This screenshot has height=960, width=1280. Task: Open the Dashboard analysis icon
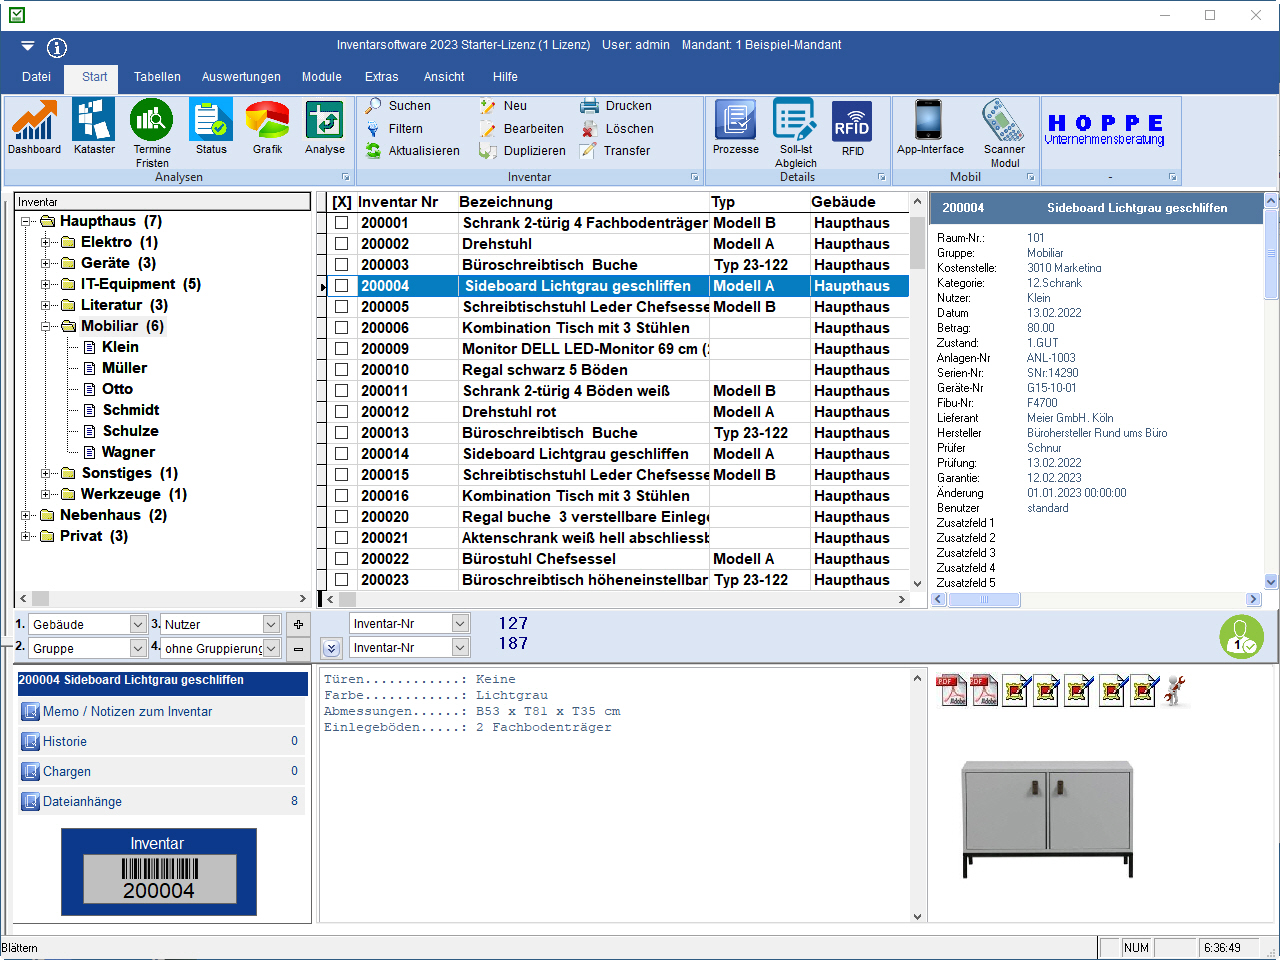[x=34, y=122]
